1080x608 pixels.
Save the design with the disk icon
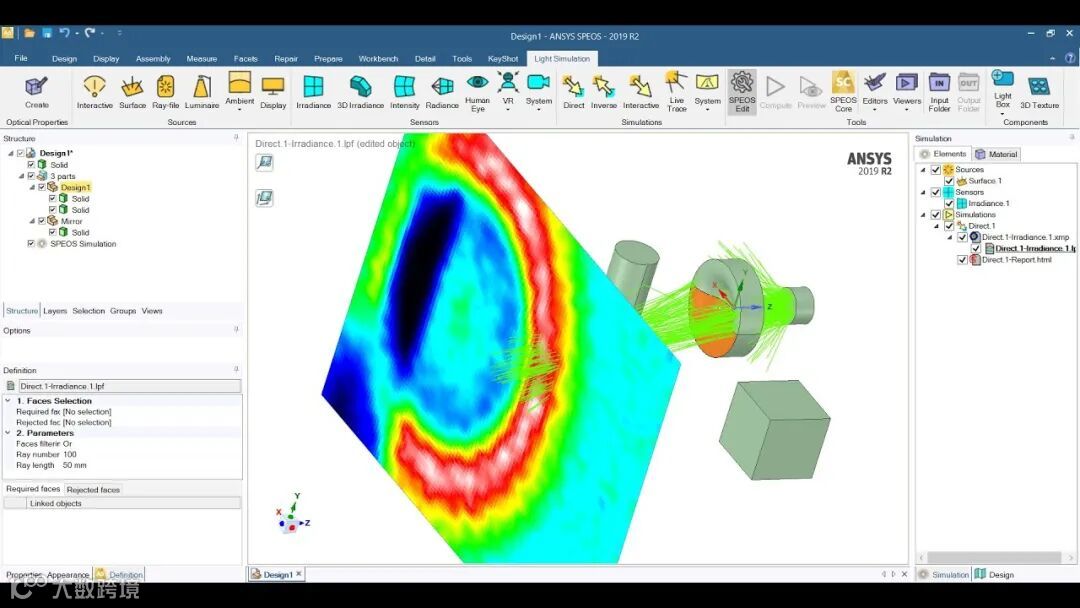(47, 32)
